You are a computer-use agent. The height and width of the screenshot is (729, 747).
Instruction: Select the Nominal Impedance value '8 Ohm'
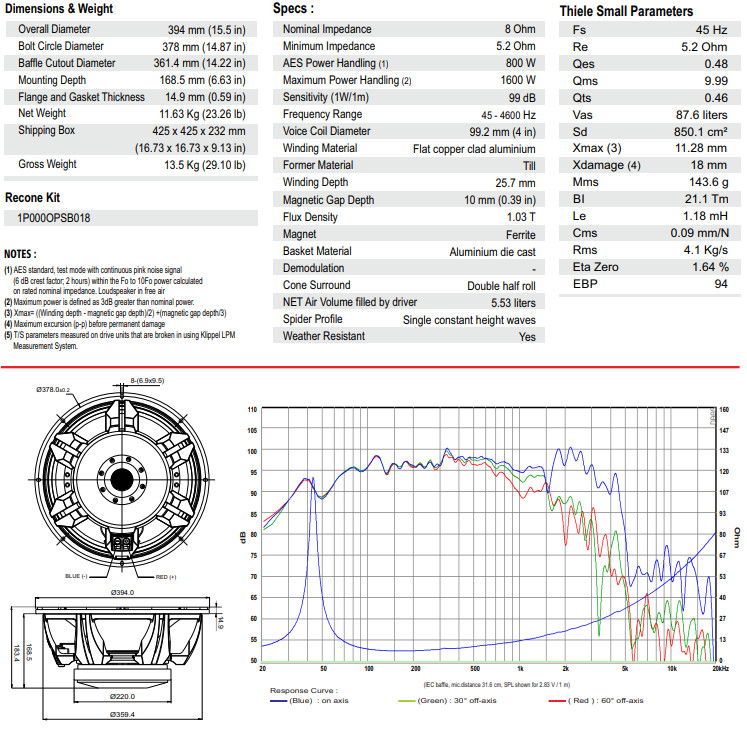coord(520,29)
